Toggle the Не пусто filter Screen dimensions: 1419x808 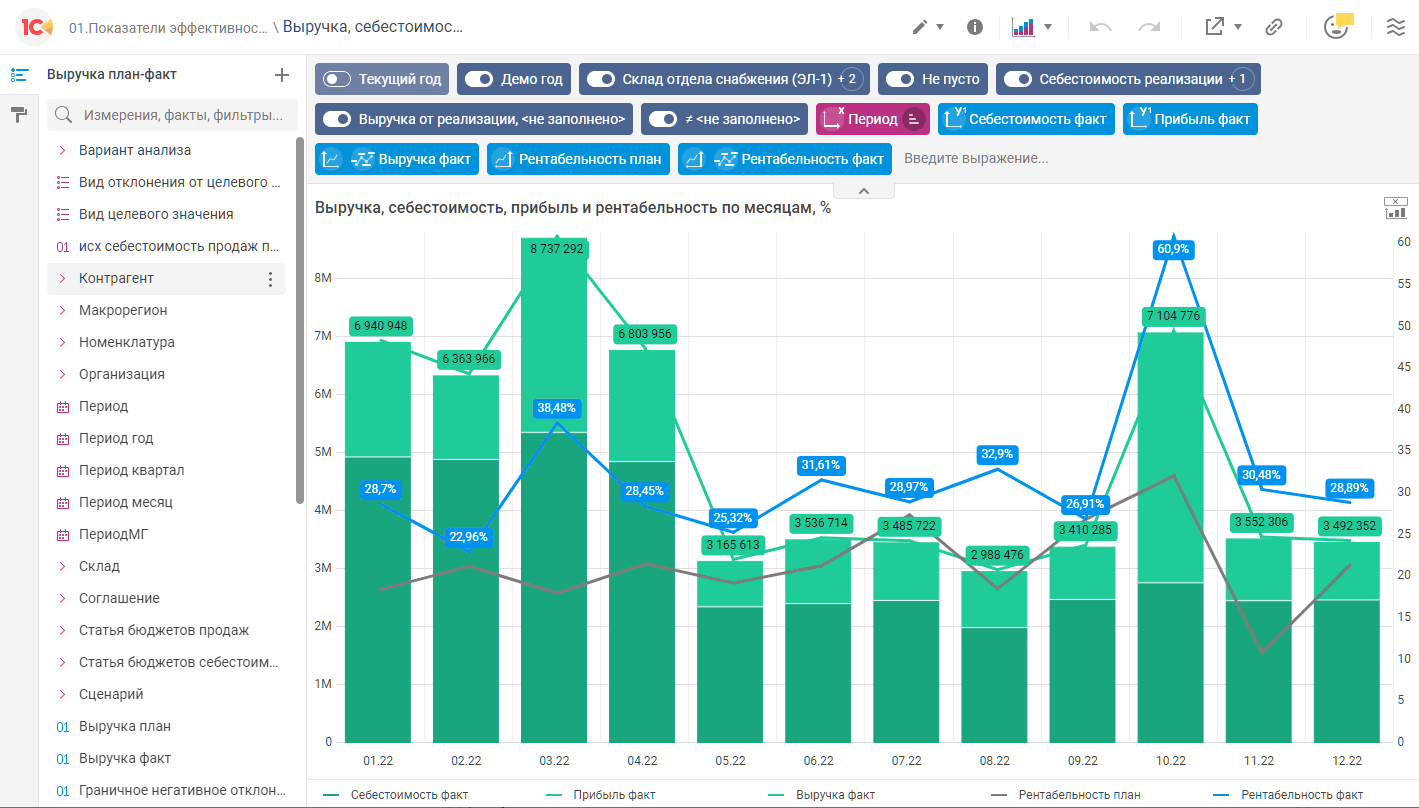pyautogui.click(x=901, y=79)
